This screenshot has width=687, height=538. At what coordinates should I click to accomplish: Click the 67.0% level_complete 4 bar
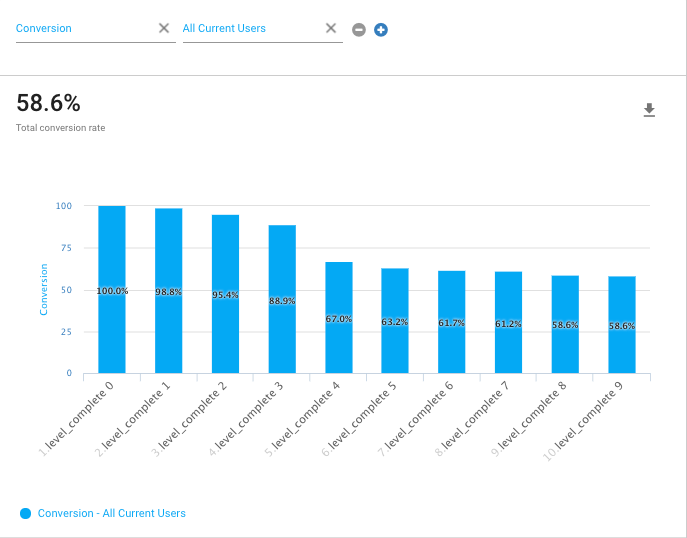tap(339, 318)
